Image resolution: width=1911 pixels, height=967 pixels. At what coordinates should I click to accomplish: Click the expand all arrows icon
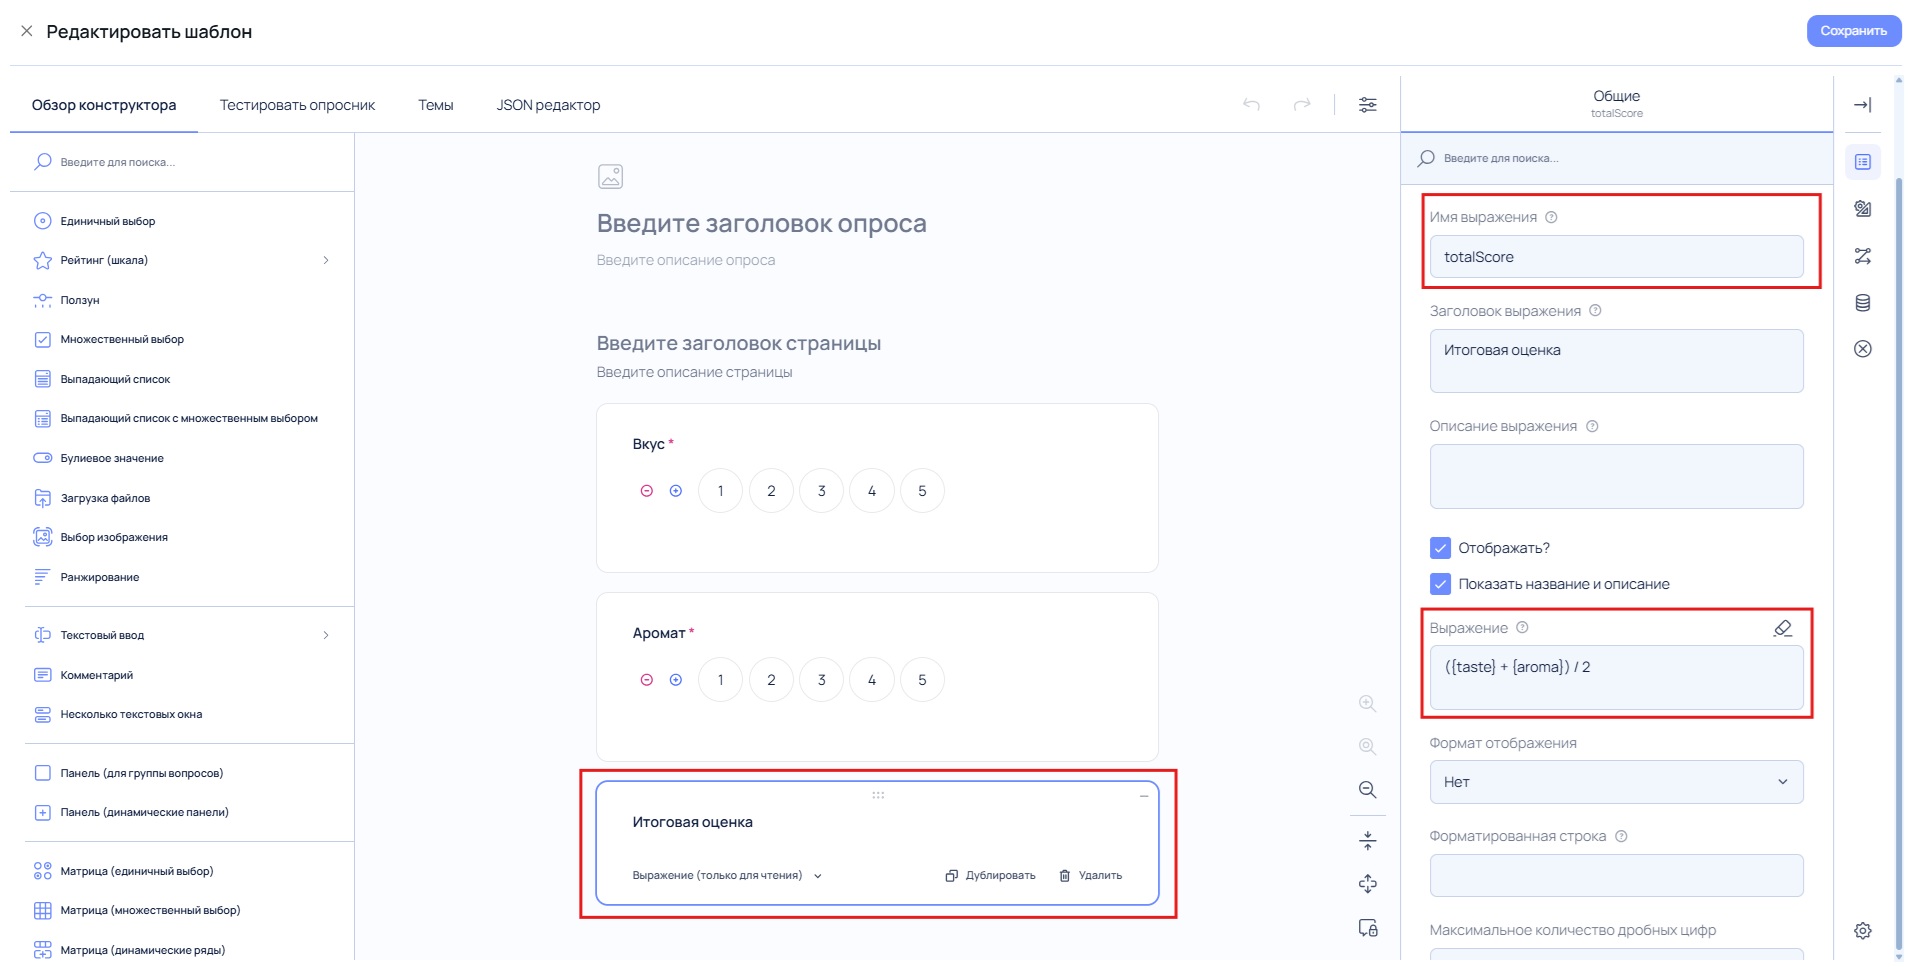pyautogui.click(x=1368, y=884)
